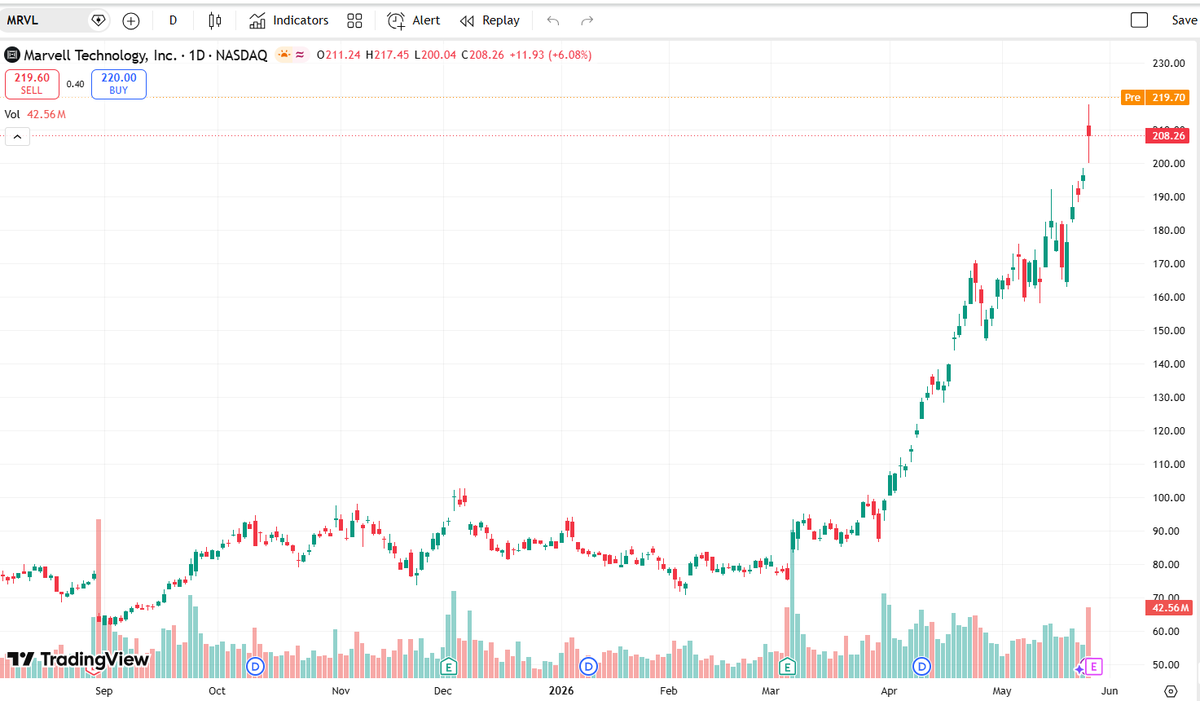
Task: Click the Pre 219.70 pre-market price label
Action: (x=1155, y=97)
